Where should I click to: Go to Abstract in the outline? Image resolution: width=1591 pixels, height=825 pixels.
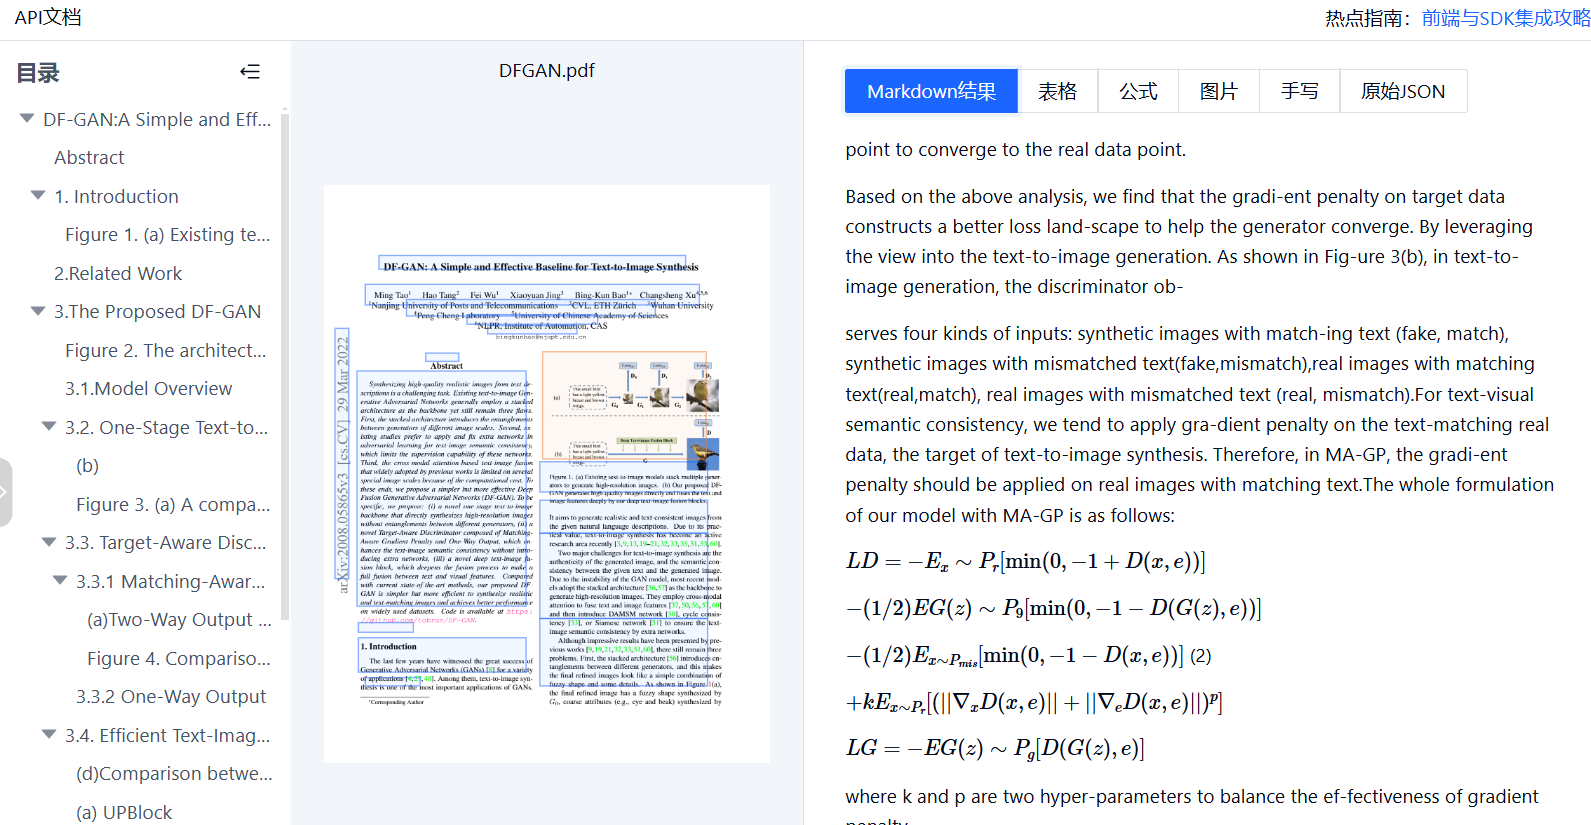(x=89, y=158)
